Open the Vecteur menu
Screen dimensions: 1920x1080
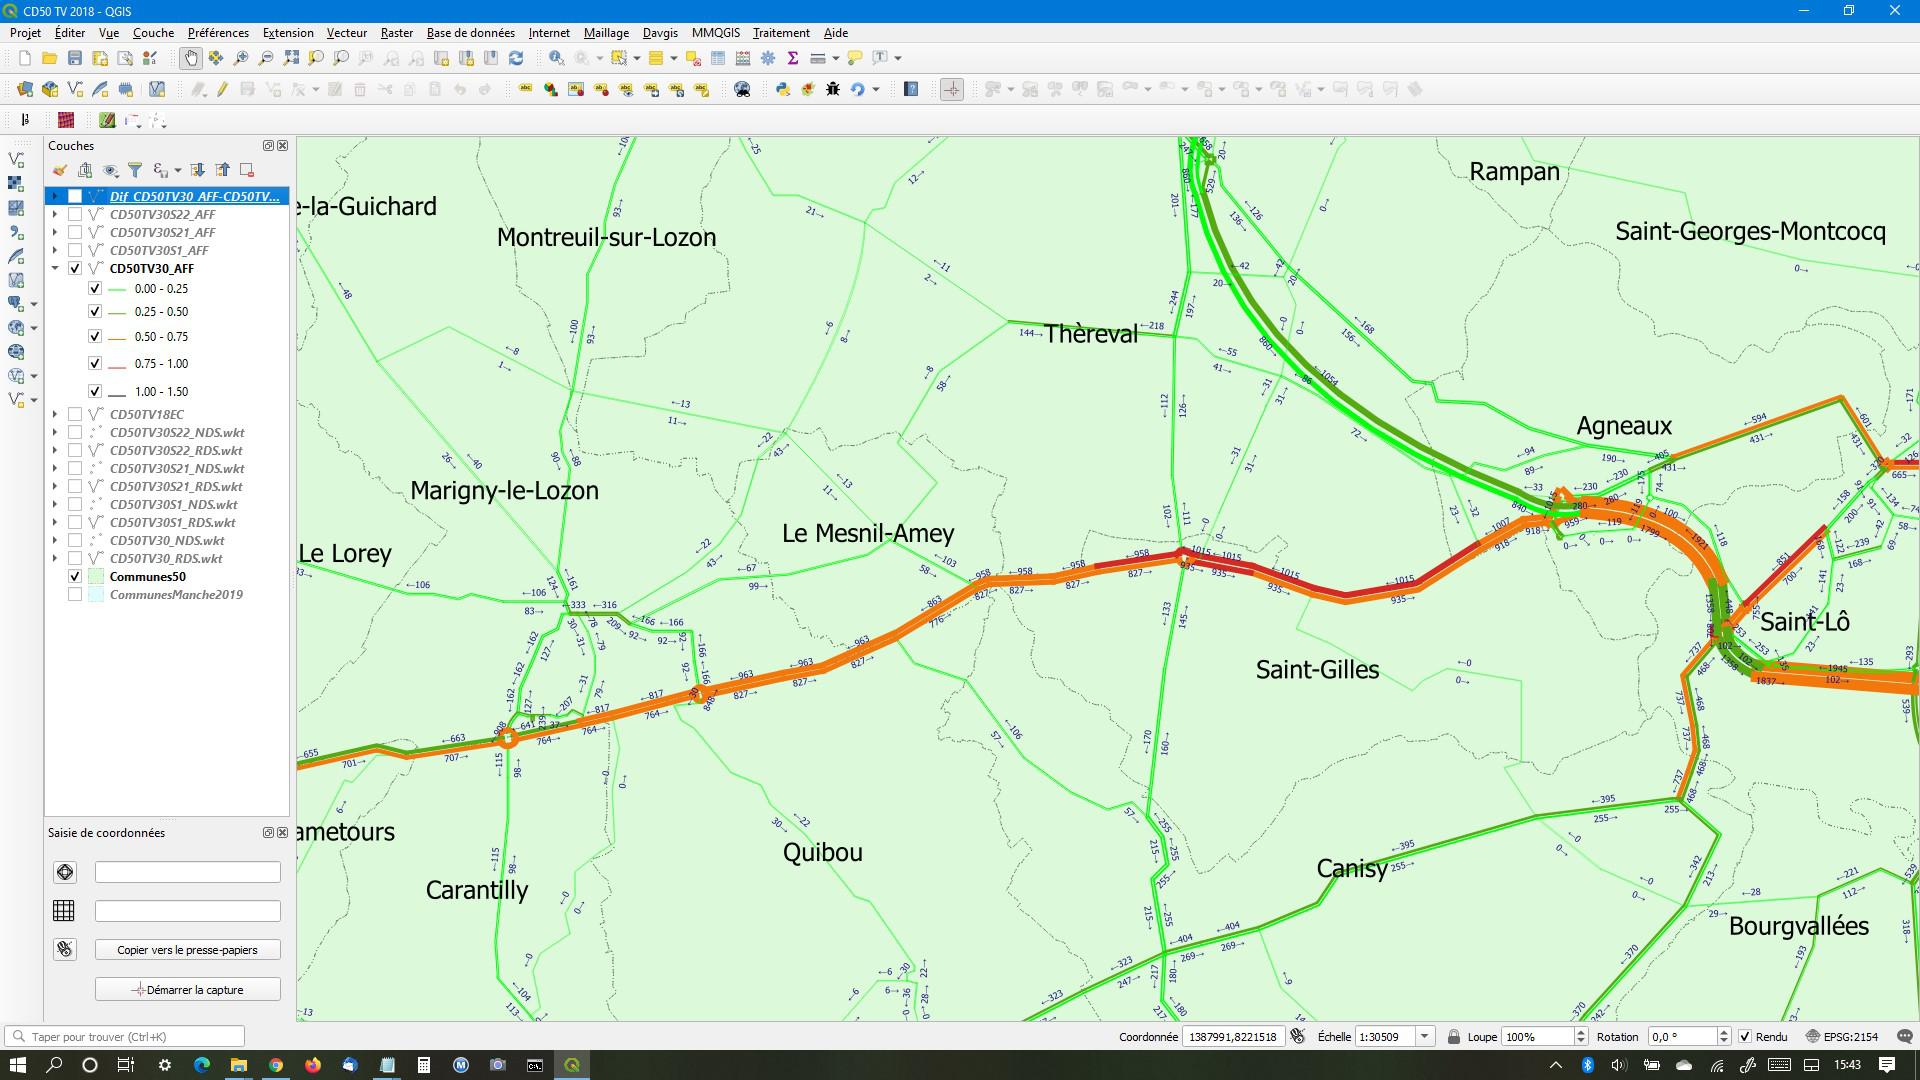(x=346, y=33)
